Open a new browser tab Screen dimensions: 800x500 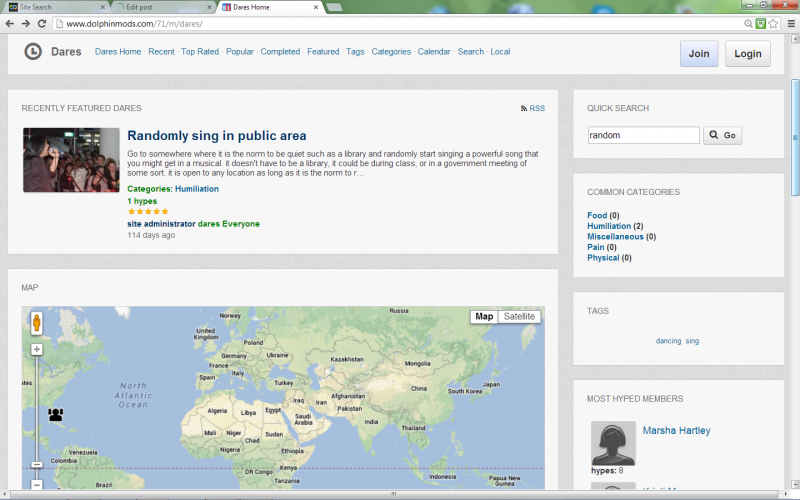tap(334, 7)
